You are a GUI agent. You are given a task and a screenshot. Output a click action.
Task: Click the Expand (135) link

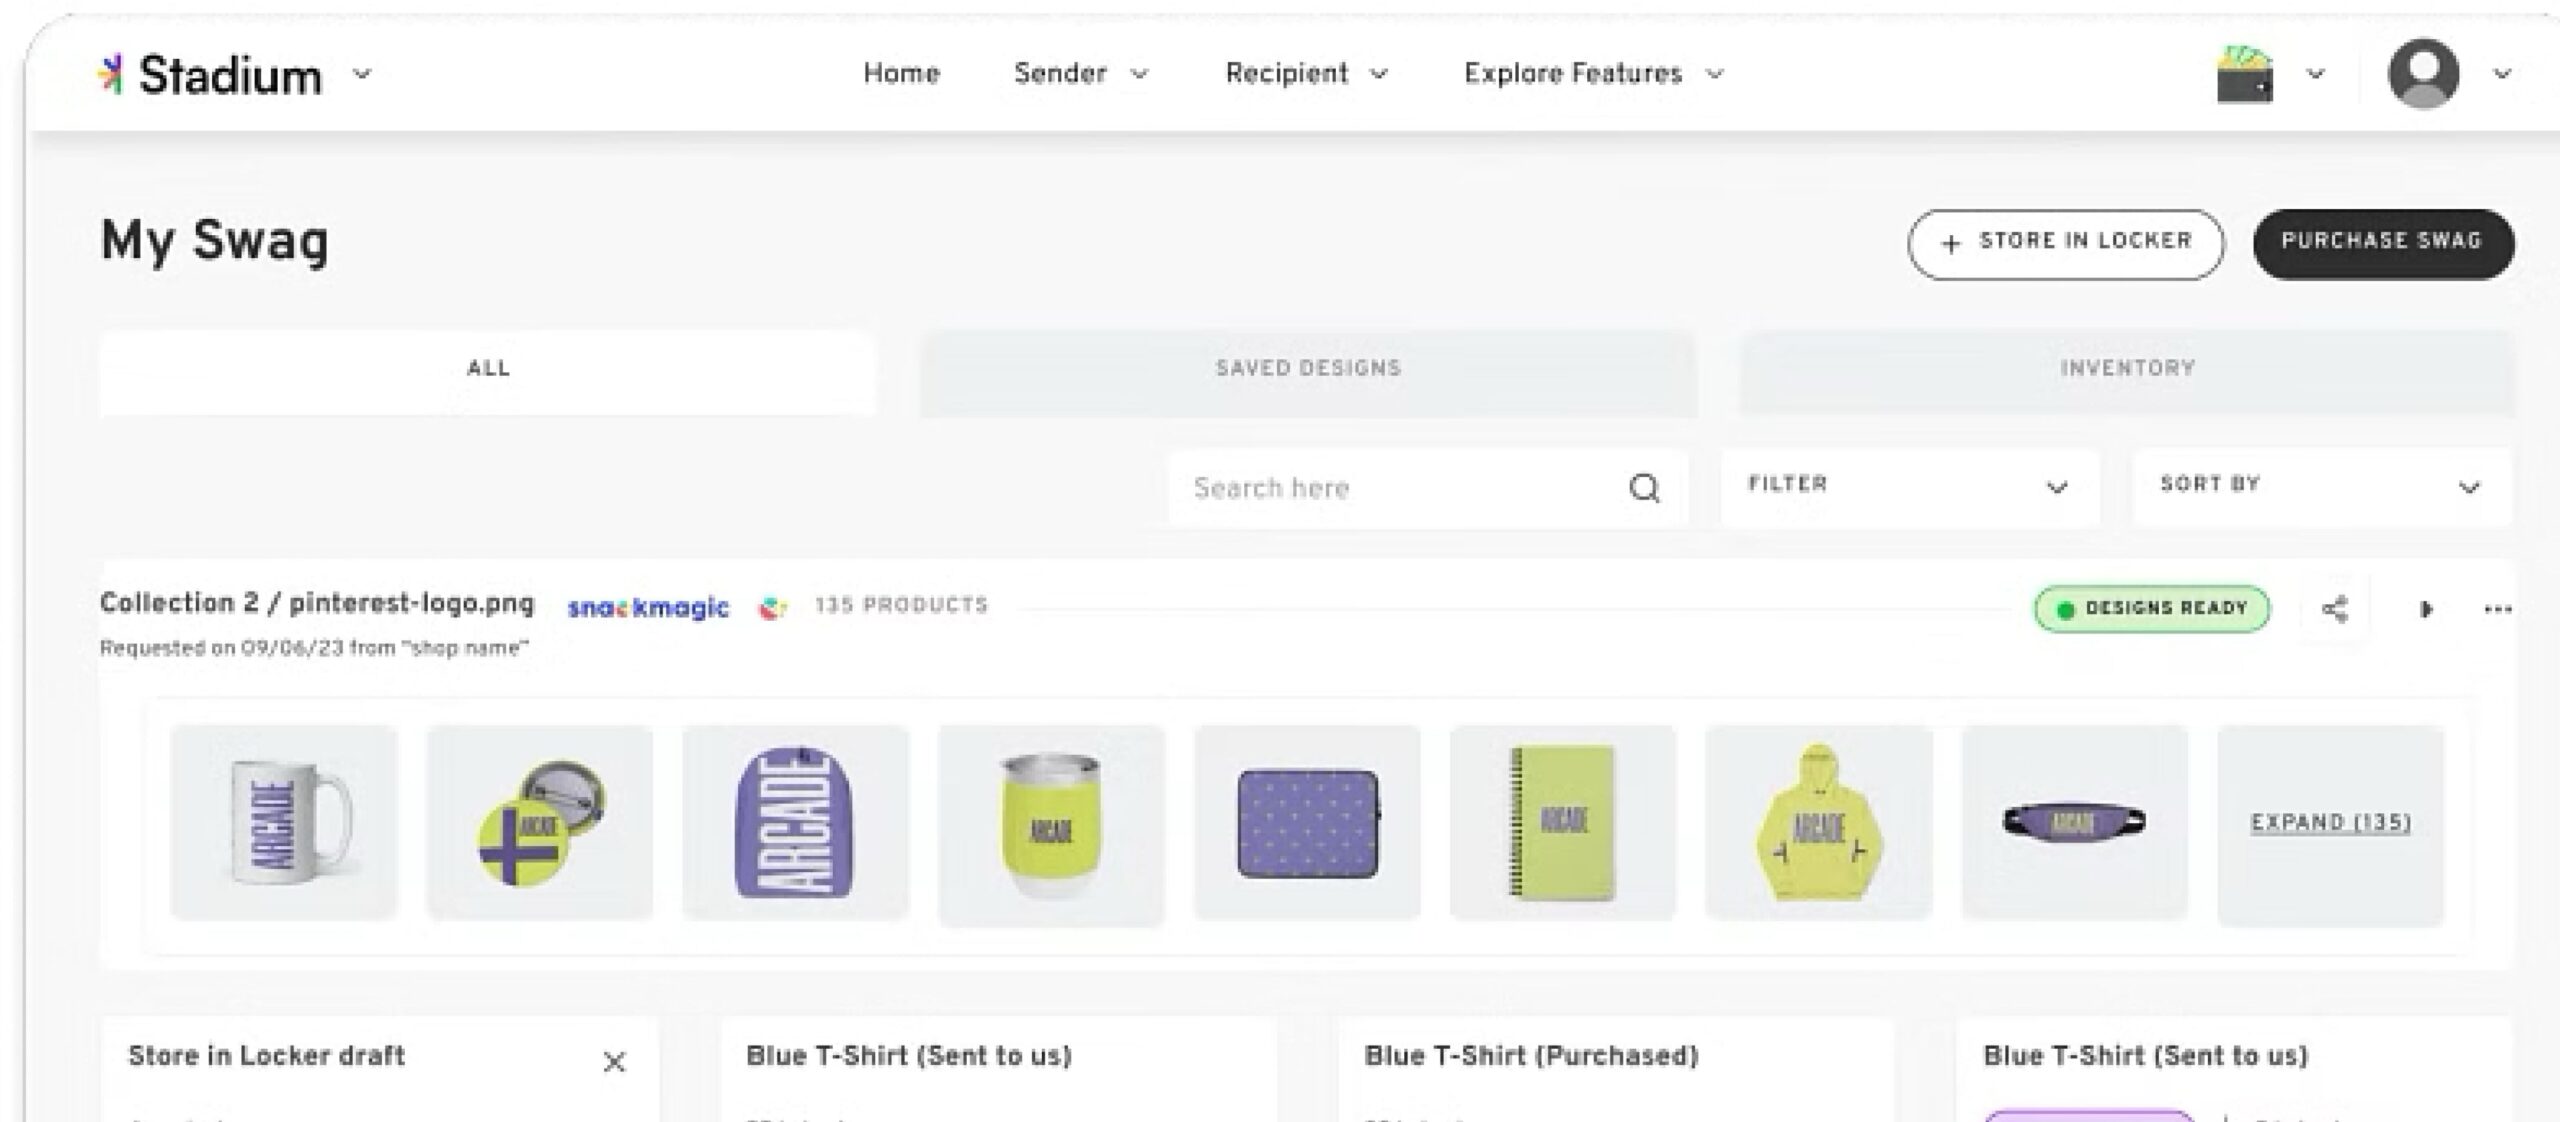tap(2330, 823)
